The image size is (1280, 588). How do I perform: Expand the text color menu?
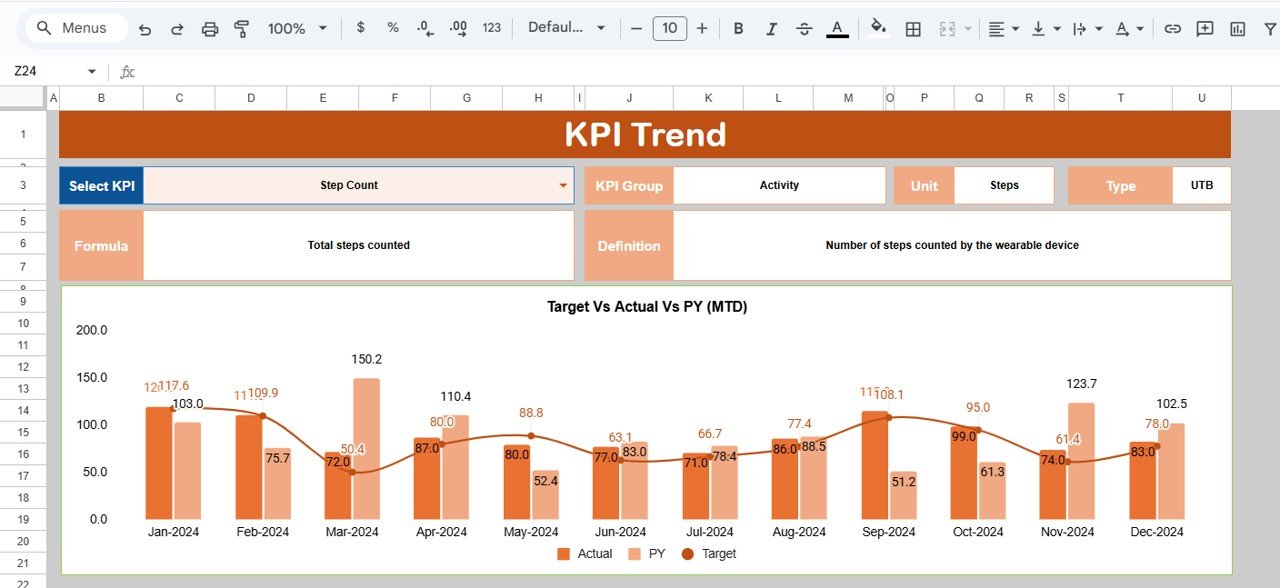[x=838, y=28]
